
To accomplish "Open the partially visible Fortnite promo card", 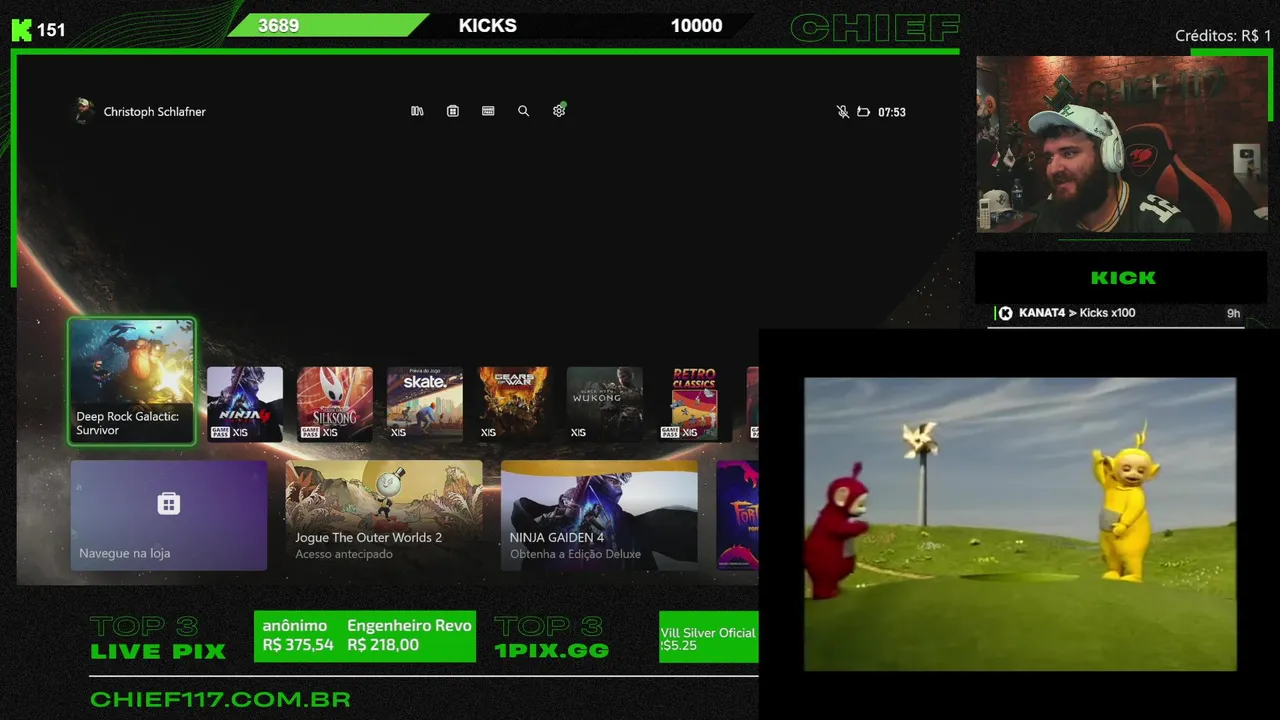I will click(738, 515).
